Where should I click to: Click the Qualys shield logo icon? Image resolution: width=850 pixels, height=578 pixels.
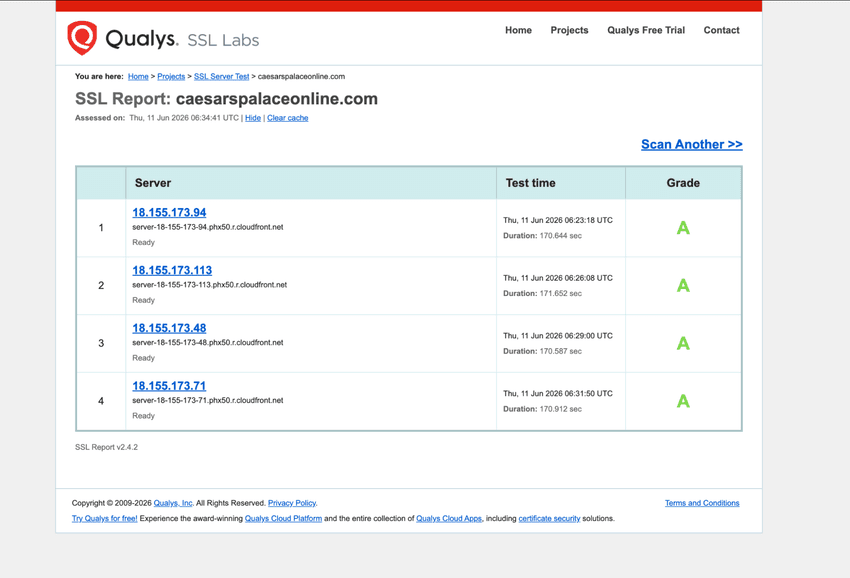(x=82, y=38)
